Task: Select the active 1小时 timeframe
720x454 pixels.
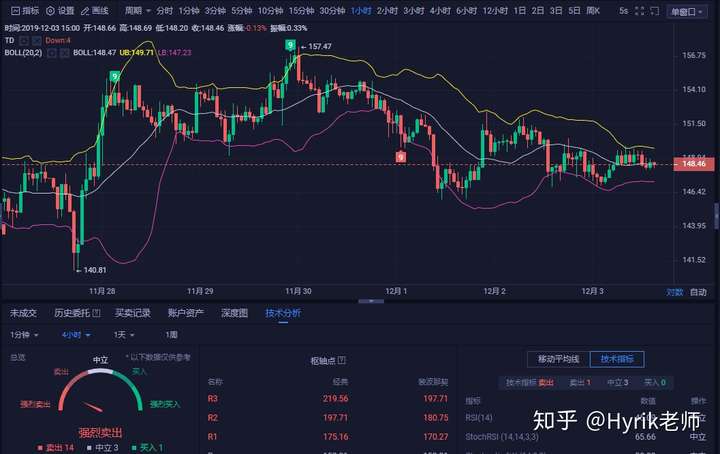Action: (361, 11)
